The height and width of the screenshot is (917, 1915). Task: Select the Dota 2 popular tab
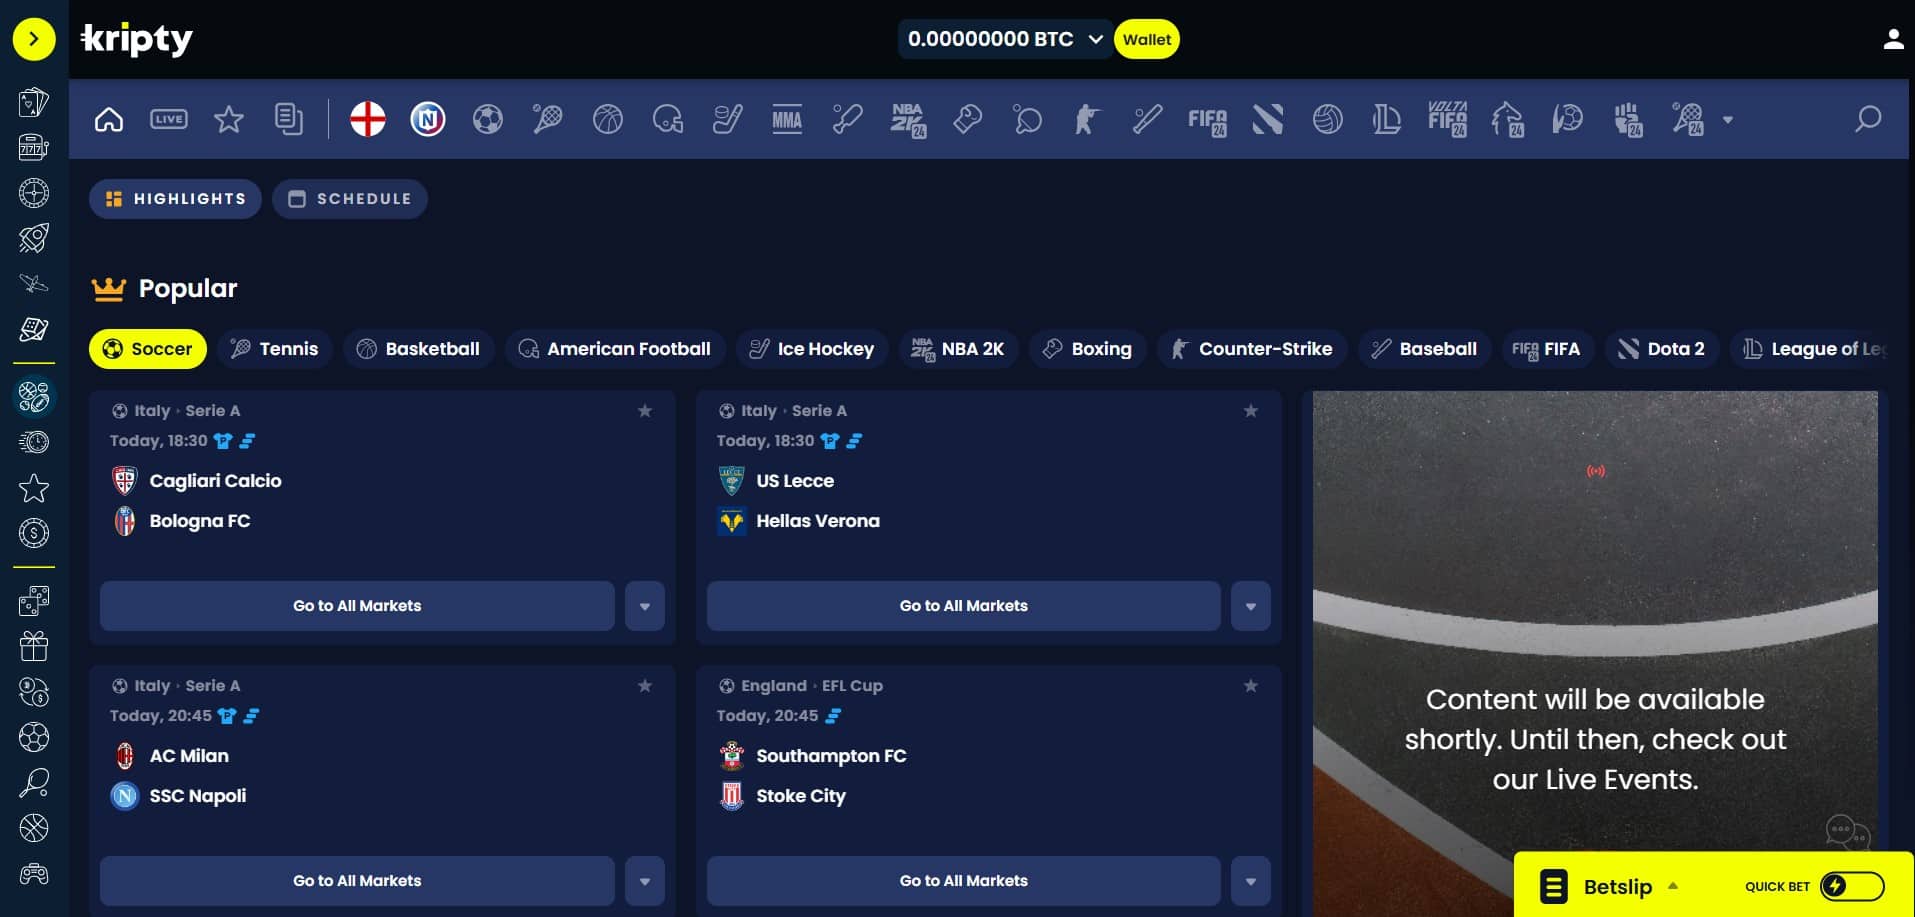[x=1662, y=349]
